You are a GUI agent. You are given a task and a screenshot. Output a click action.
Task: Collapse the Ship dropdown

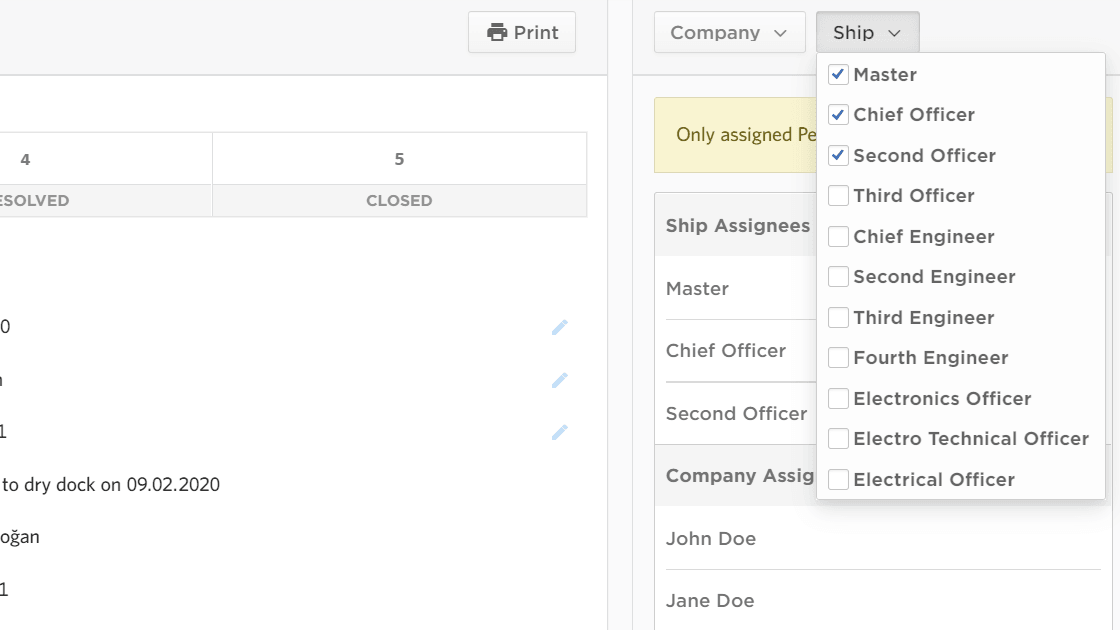click(x=867, y=33)
